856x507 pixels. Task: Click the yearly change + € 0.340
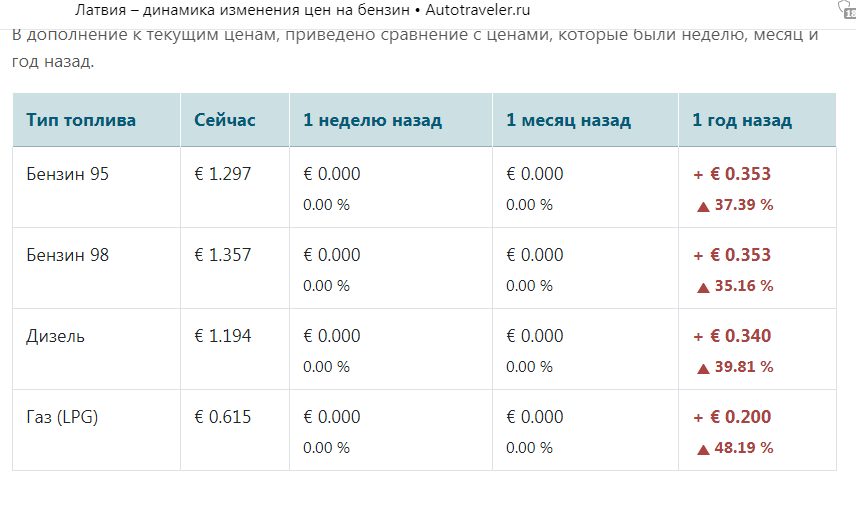[x=732, y=336]
